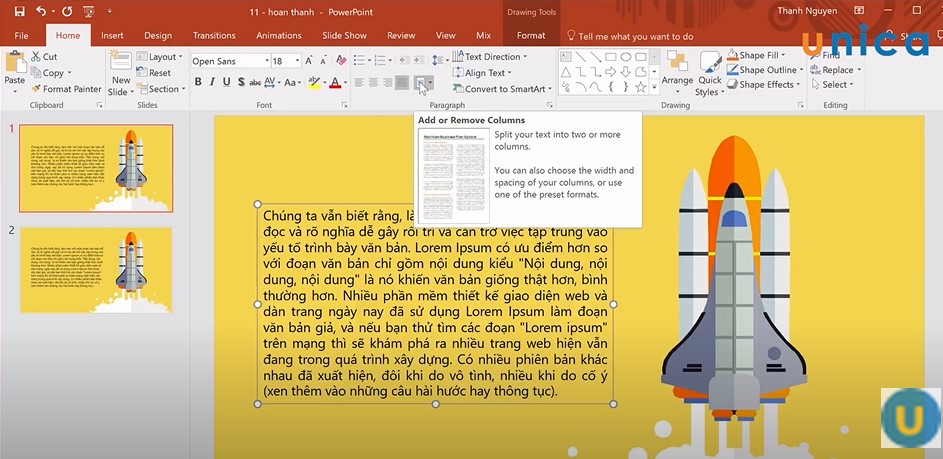
Task: Align text left
Action: (x=359, y=82)
